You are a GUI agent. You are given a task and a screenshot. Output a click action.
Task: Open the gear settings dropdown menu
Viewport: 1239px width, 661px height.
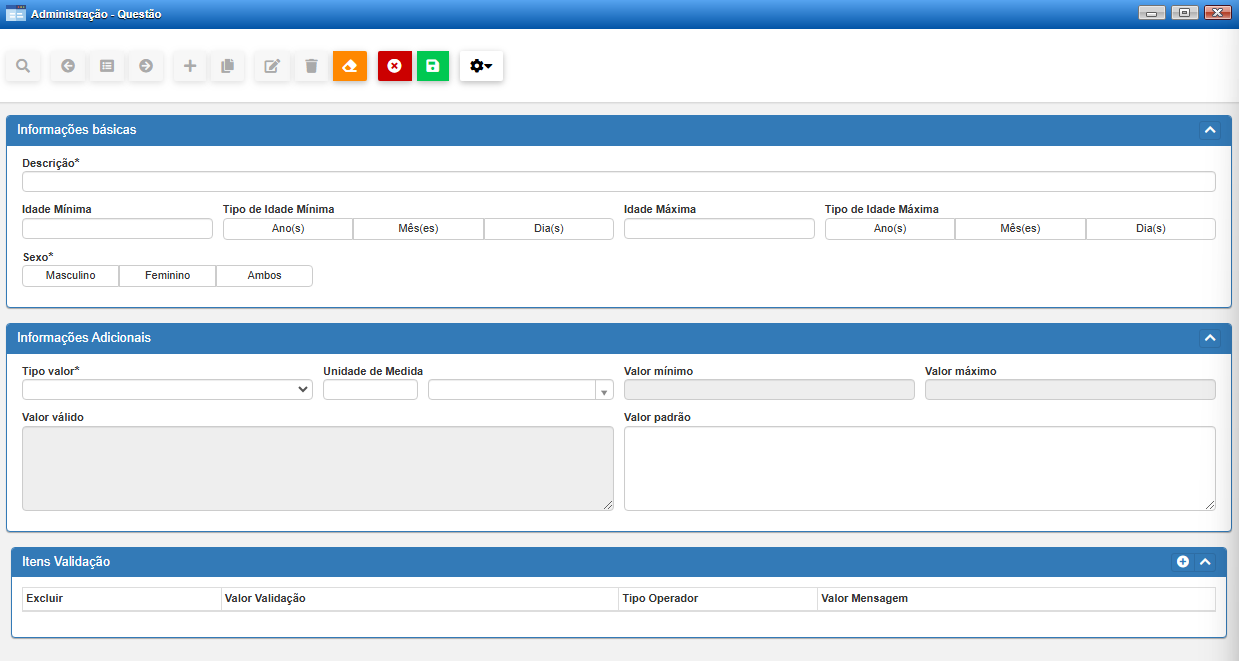pos(481,66)
